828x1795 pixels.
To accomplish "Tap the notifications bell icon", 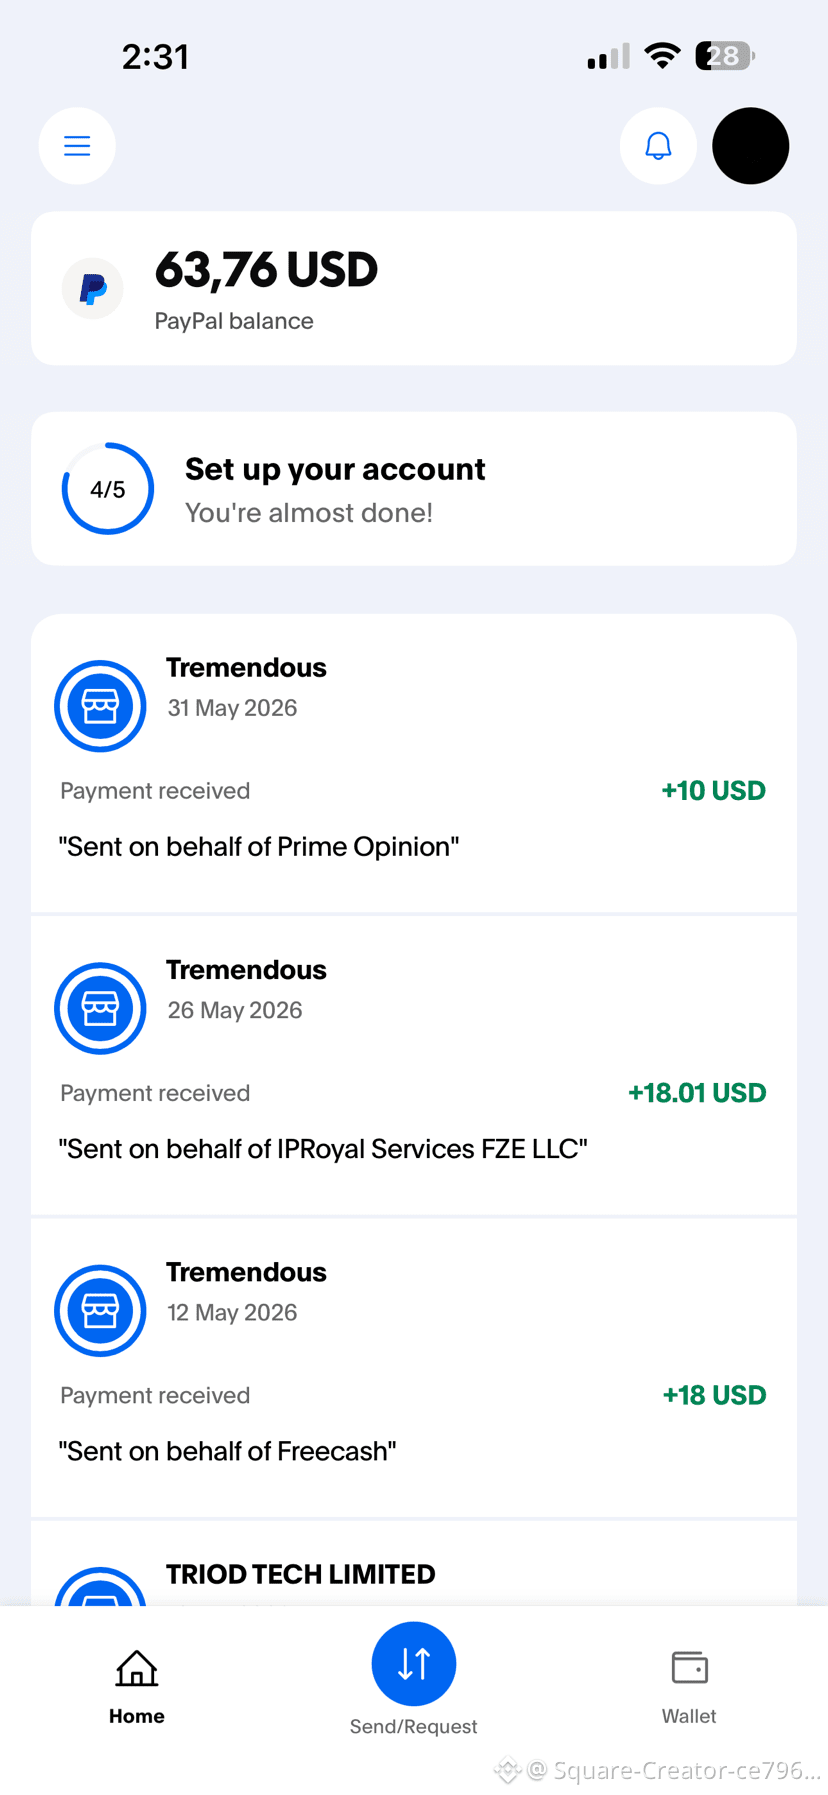I will coord(658,146).
